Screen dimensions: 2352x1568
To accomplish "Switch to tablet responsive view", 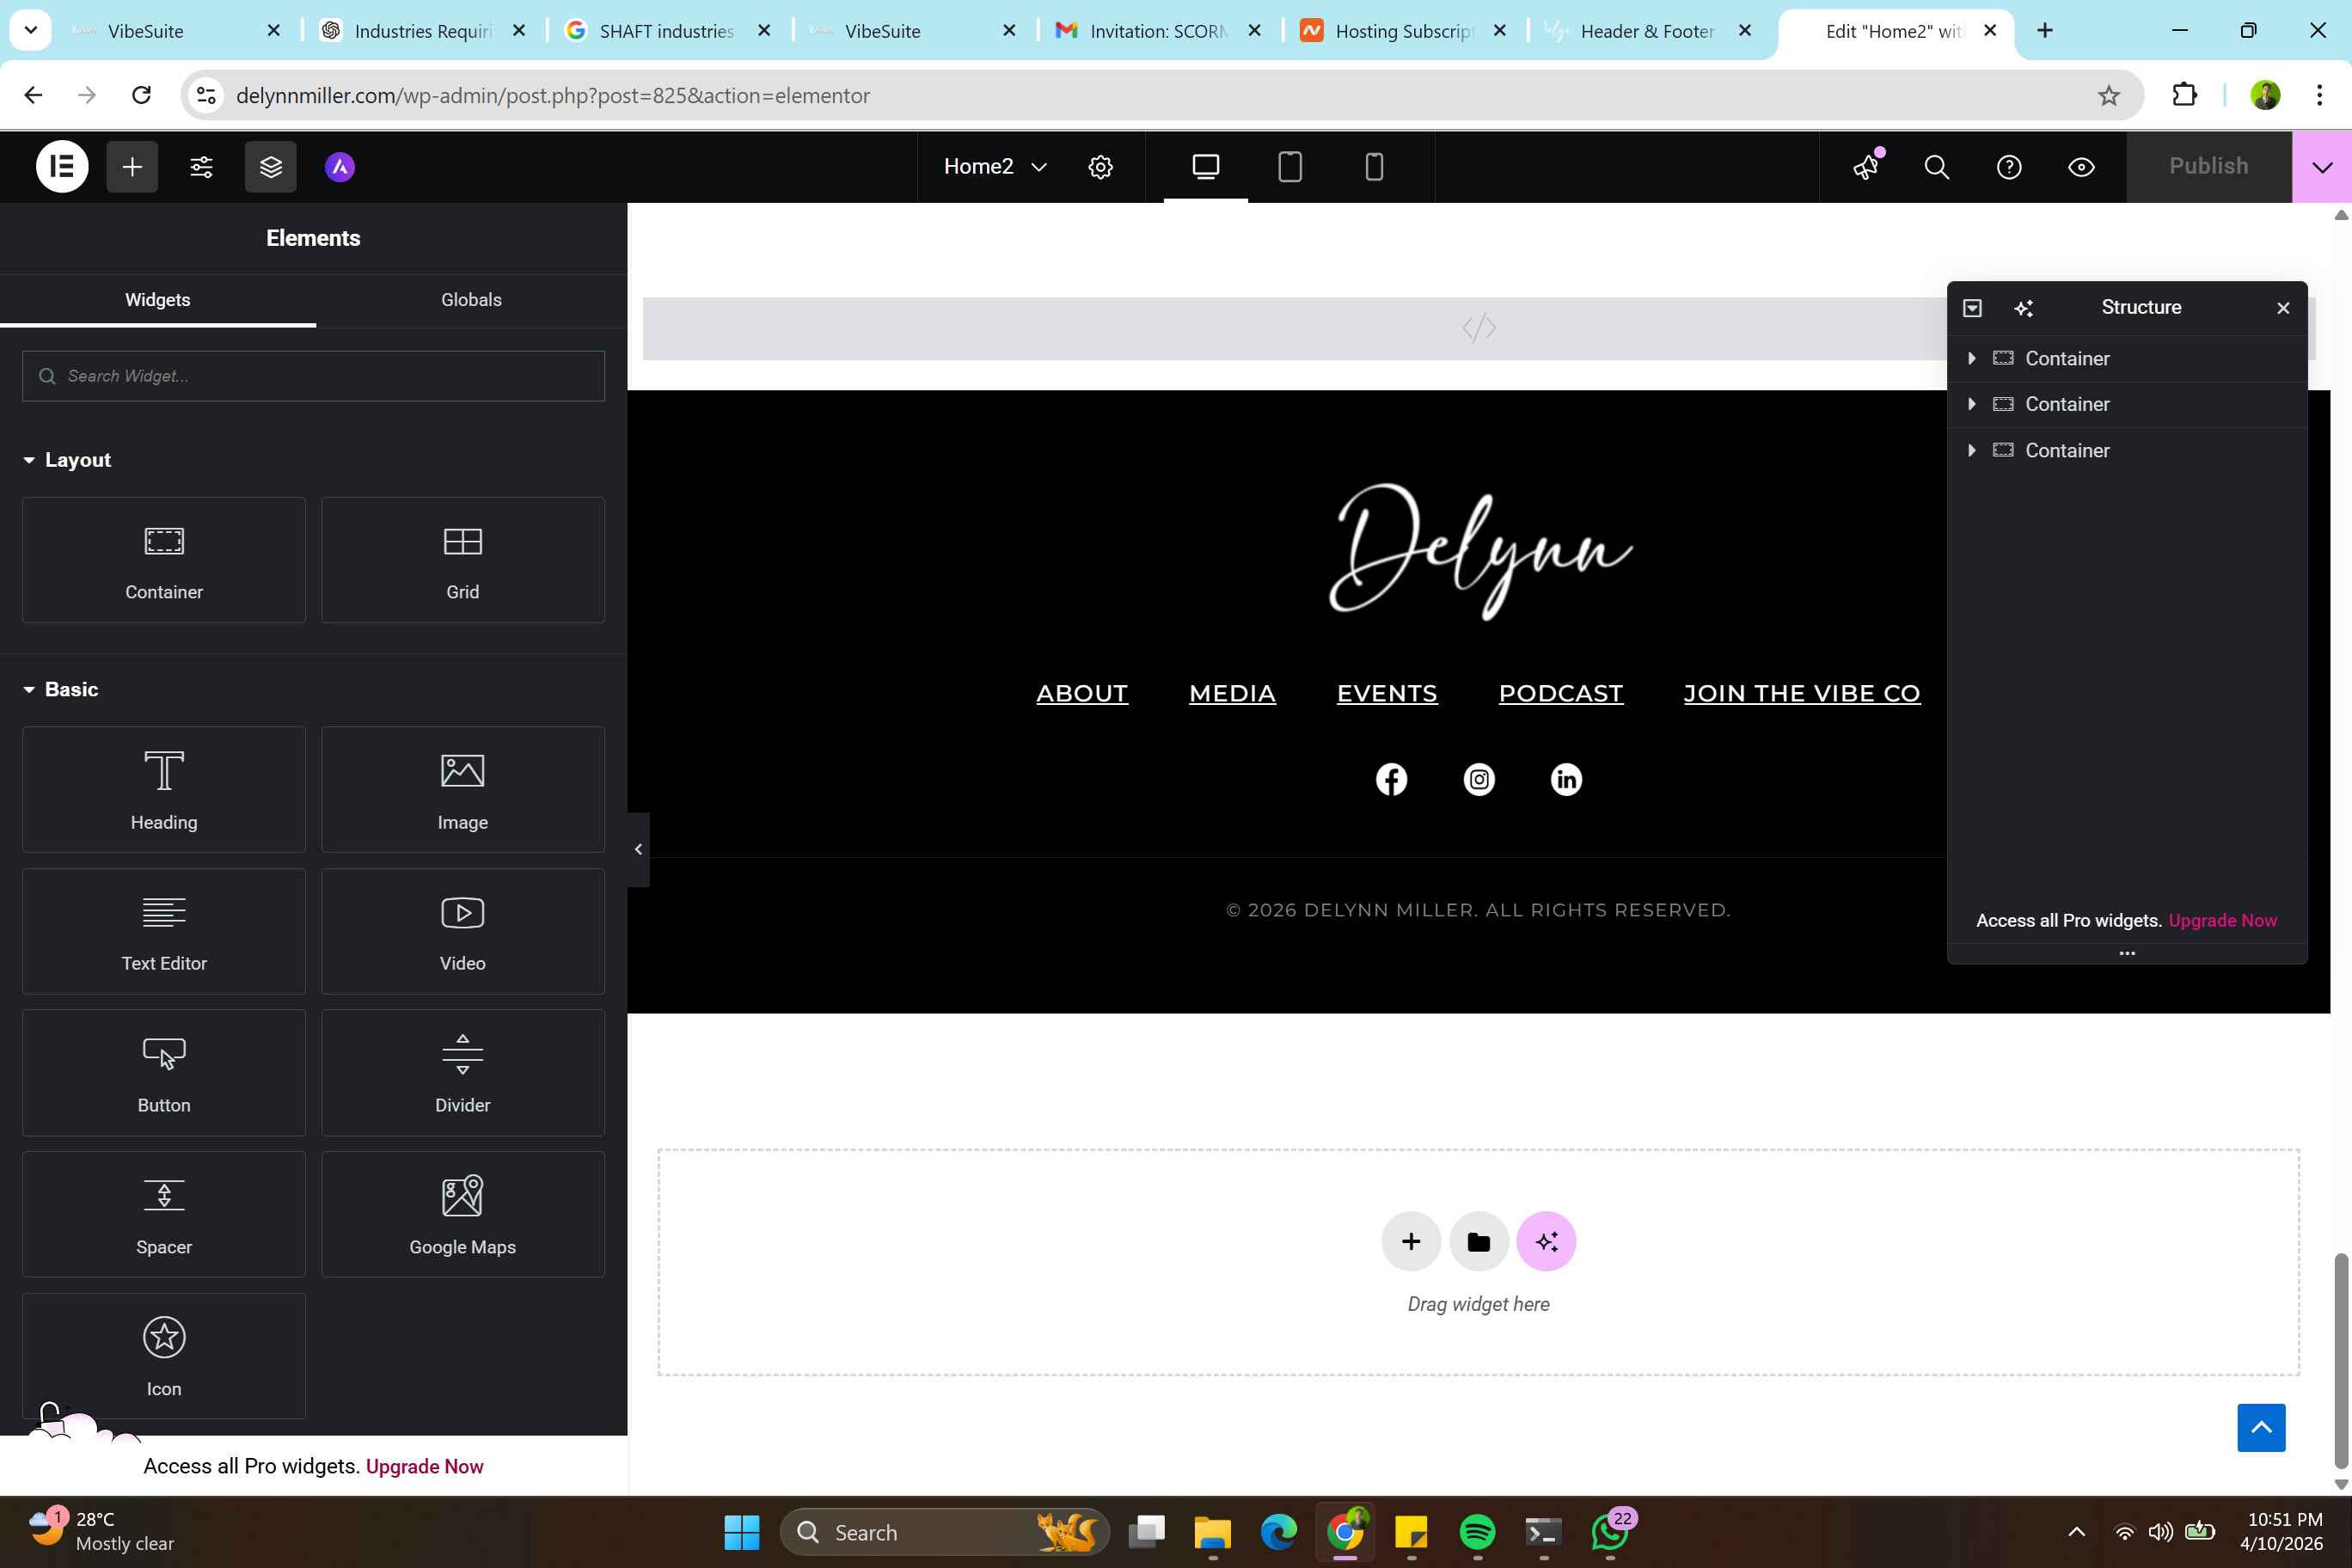I will (x=1290, y=166).
